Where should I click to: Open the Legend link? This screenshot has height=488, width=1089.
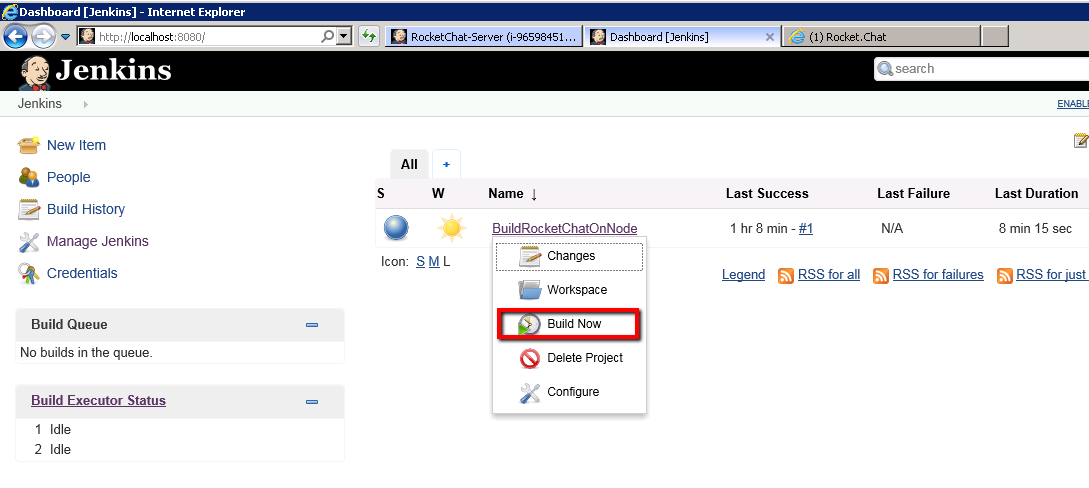point(743,275)
